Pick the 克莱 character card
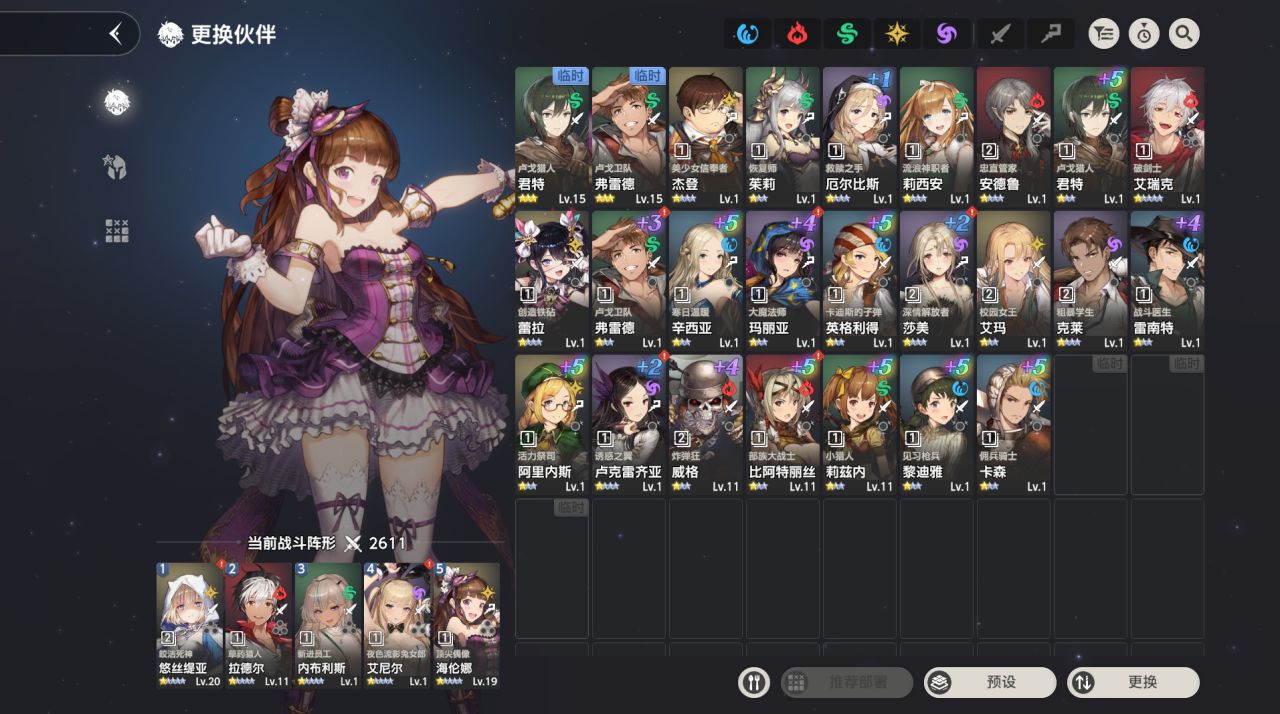The image size is (1280, 714). [1091, 281]
